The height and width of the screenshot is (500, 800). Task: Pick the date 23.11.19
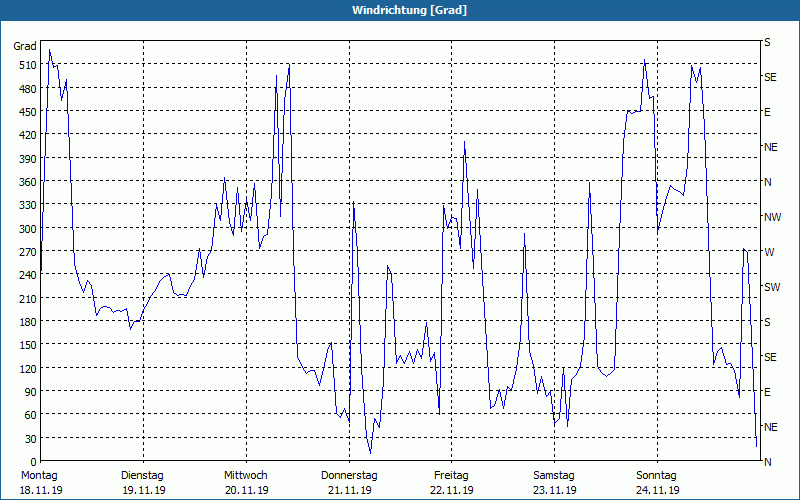555,491
